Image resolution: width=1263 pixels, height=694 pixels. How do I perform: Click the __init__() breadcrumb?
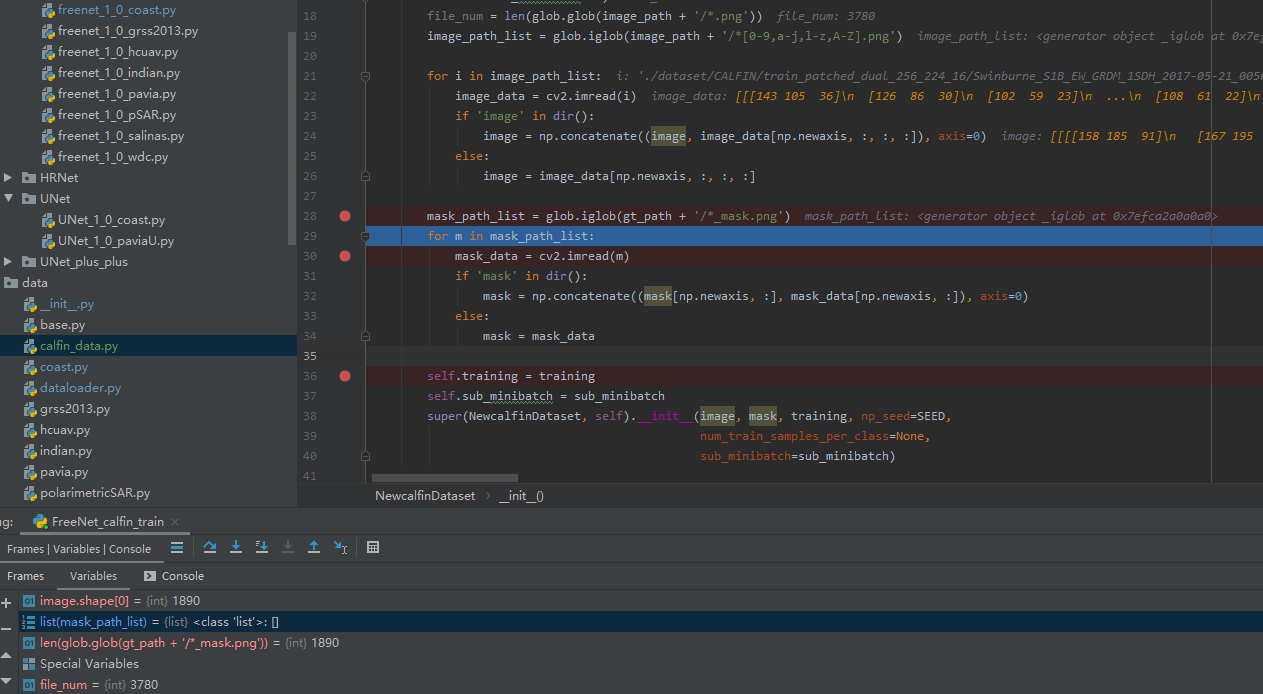tap(521, 496)
